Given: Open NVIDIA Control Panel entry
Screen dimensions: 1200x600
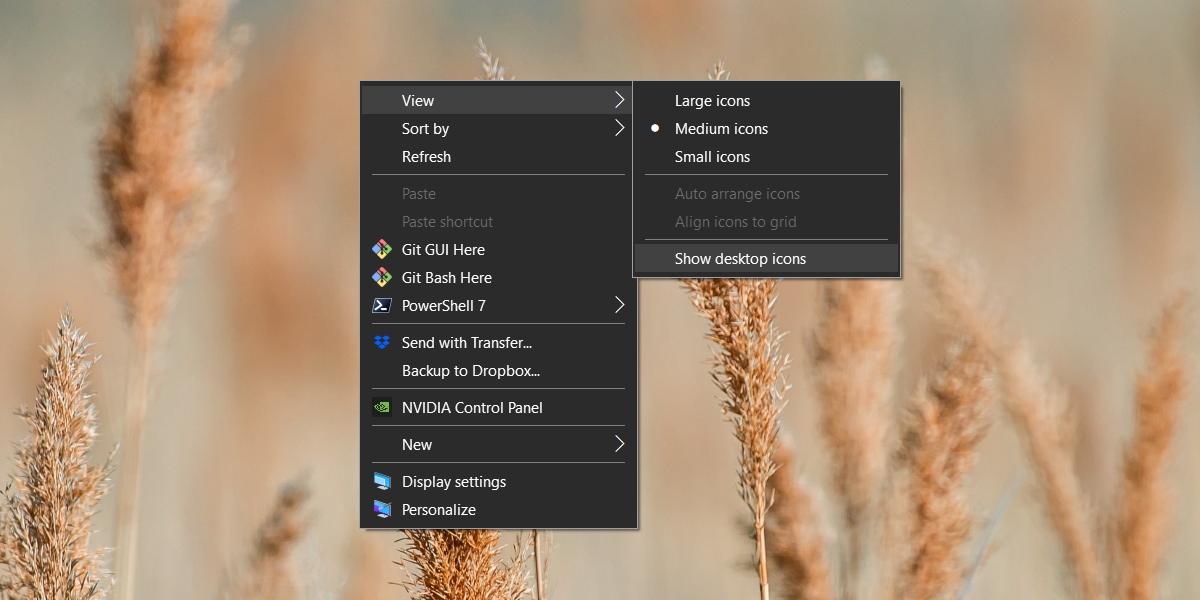Looking at the screenshot, I should coord(497,408).
